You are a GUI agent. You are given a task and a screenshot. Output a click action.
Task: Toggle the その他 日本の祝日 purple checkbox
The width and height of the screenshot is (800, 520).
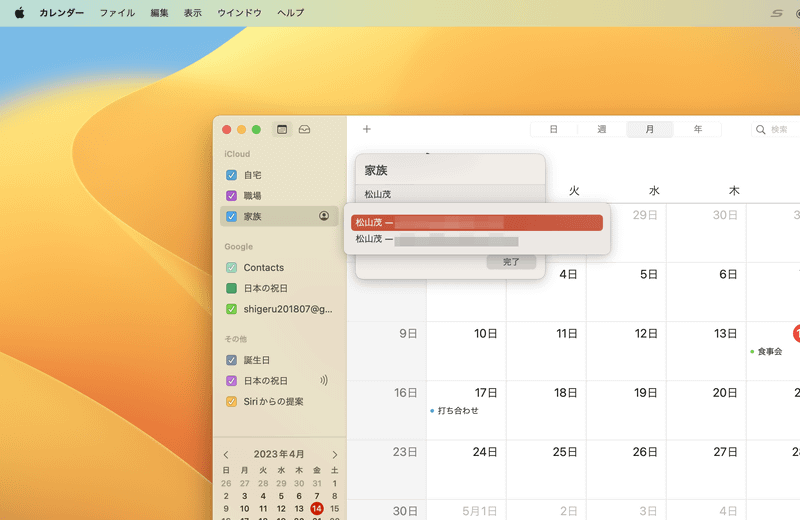point(231,381)
